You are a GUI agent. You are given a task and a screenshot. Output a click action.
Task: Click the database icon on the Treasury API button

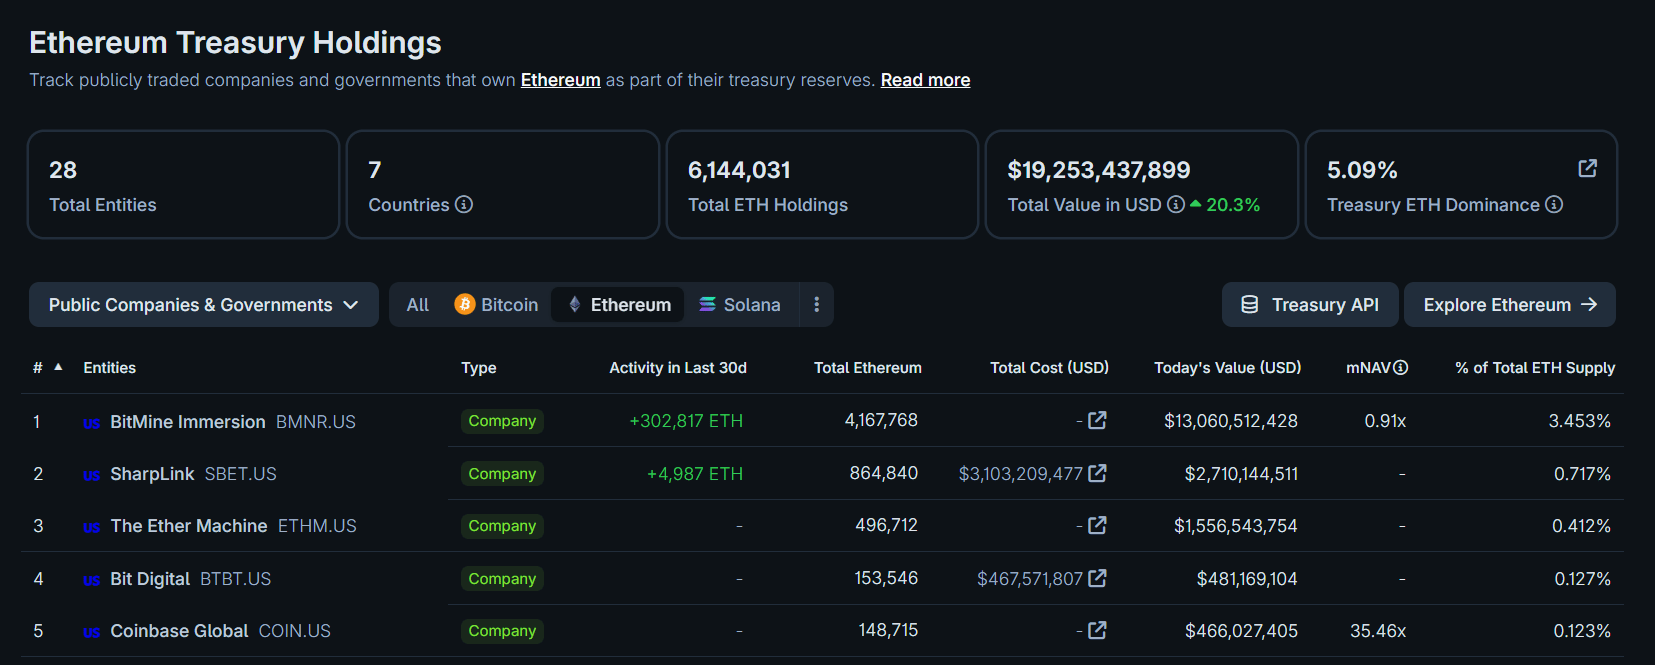[1249, 304]
